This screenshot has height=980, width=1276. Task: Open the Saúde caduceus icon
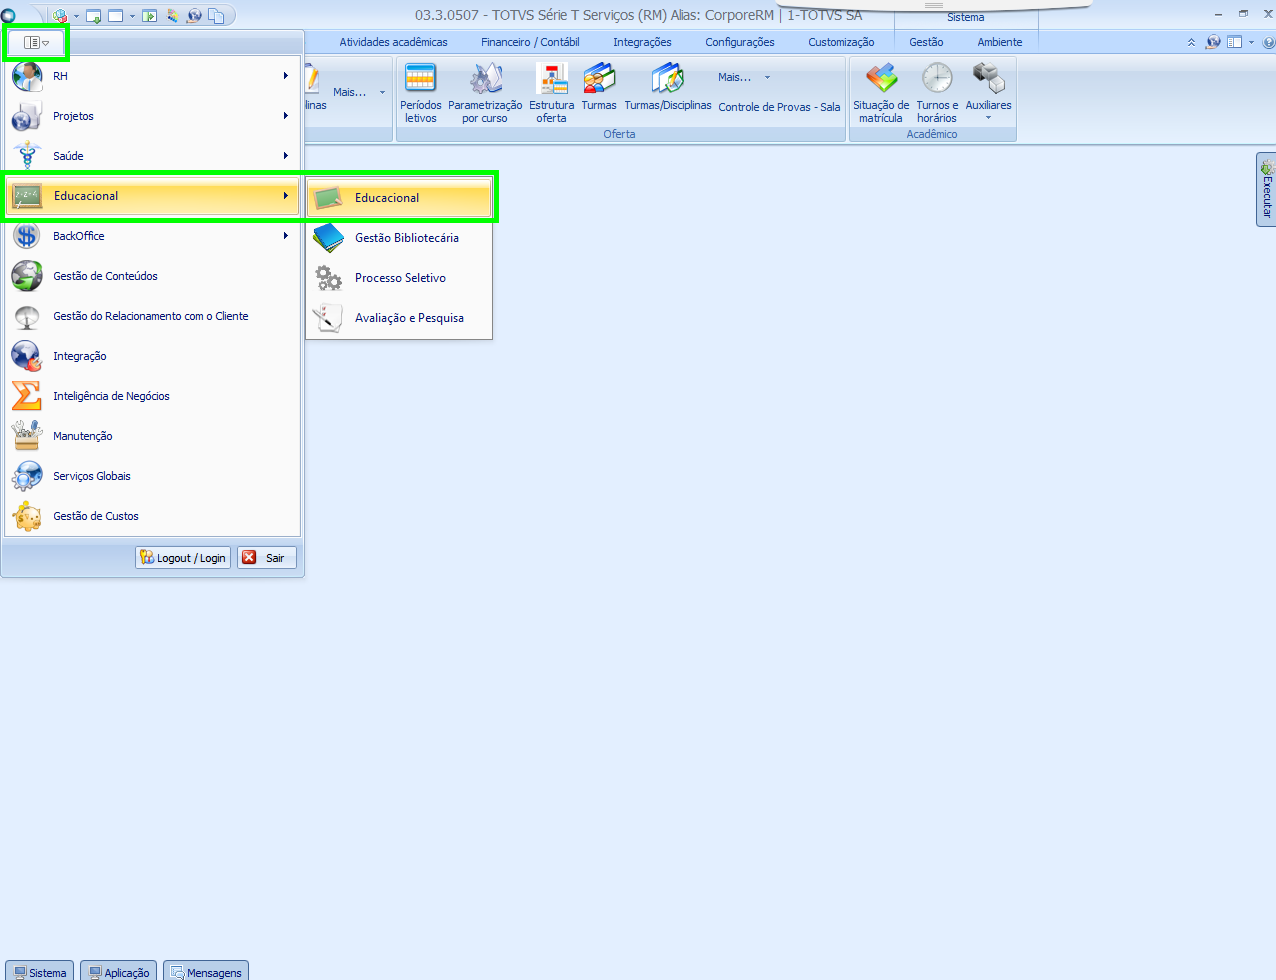(x=27, y=157)
